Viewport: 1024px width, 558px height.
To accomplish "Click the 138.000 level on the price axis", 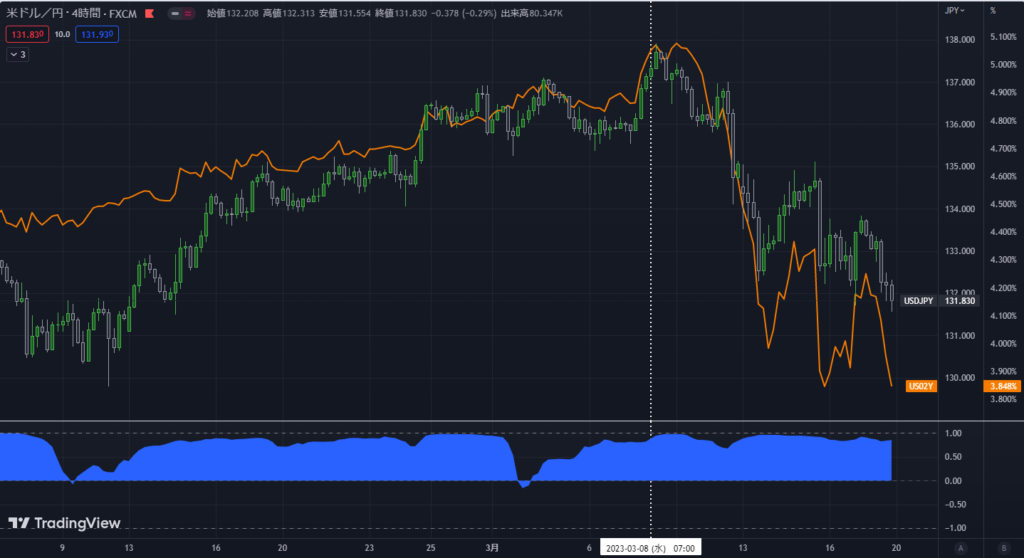I will [959, 39].
